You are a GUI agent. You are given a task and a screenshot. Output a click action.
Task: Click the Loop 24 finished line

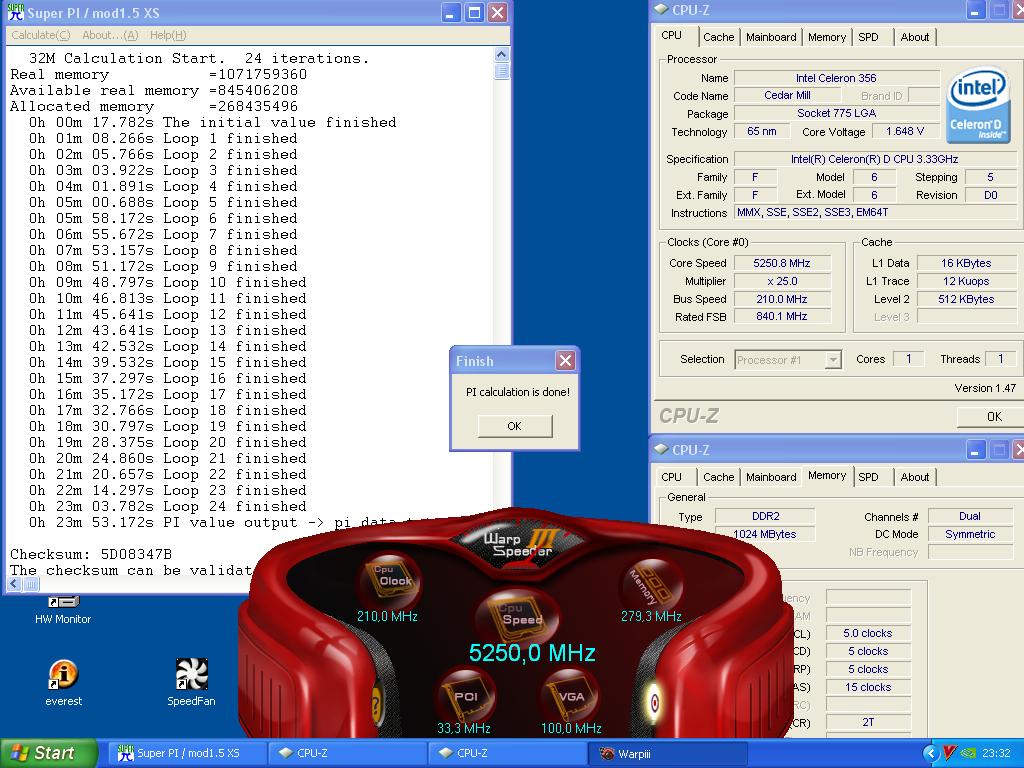click(167, 507)
